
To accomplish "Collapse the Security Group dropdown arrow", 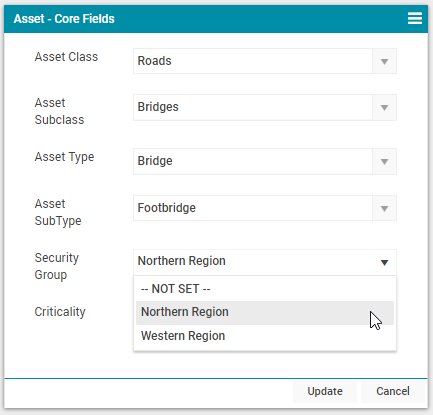I will pyautogui.click(x=384, y=263).
